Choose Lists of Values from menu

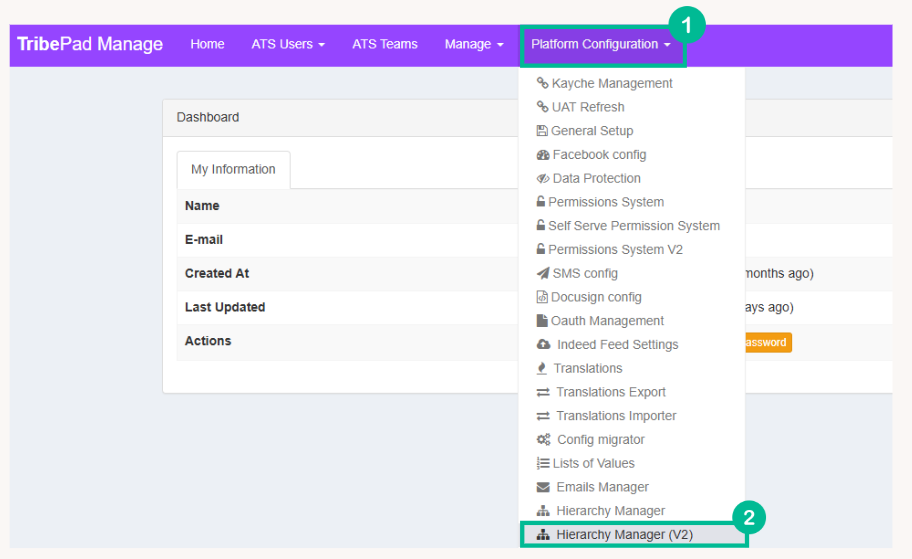(593, 463)
